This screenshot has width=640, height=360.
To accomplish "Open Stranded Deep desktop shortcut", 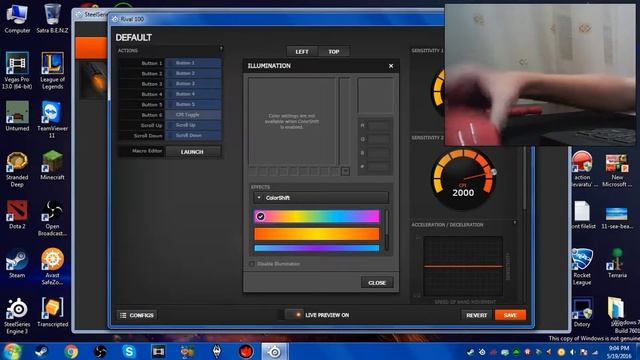I will 17,169.
